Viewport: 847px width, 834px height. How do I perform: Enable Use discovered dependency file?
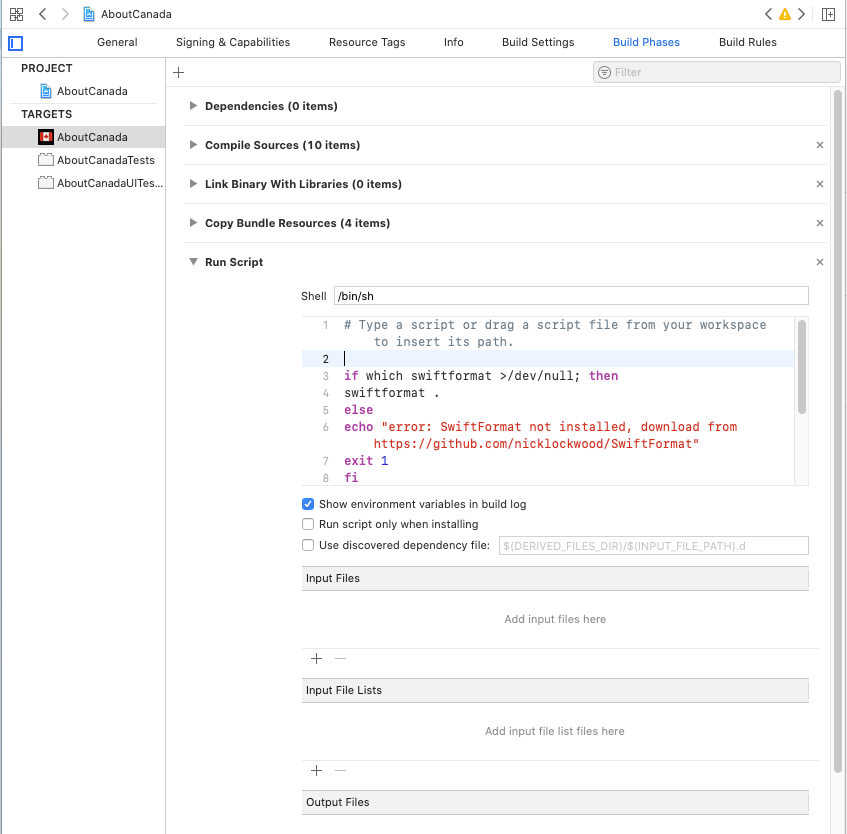point(308,545)
